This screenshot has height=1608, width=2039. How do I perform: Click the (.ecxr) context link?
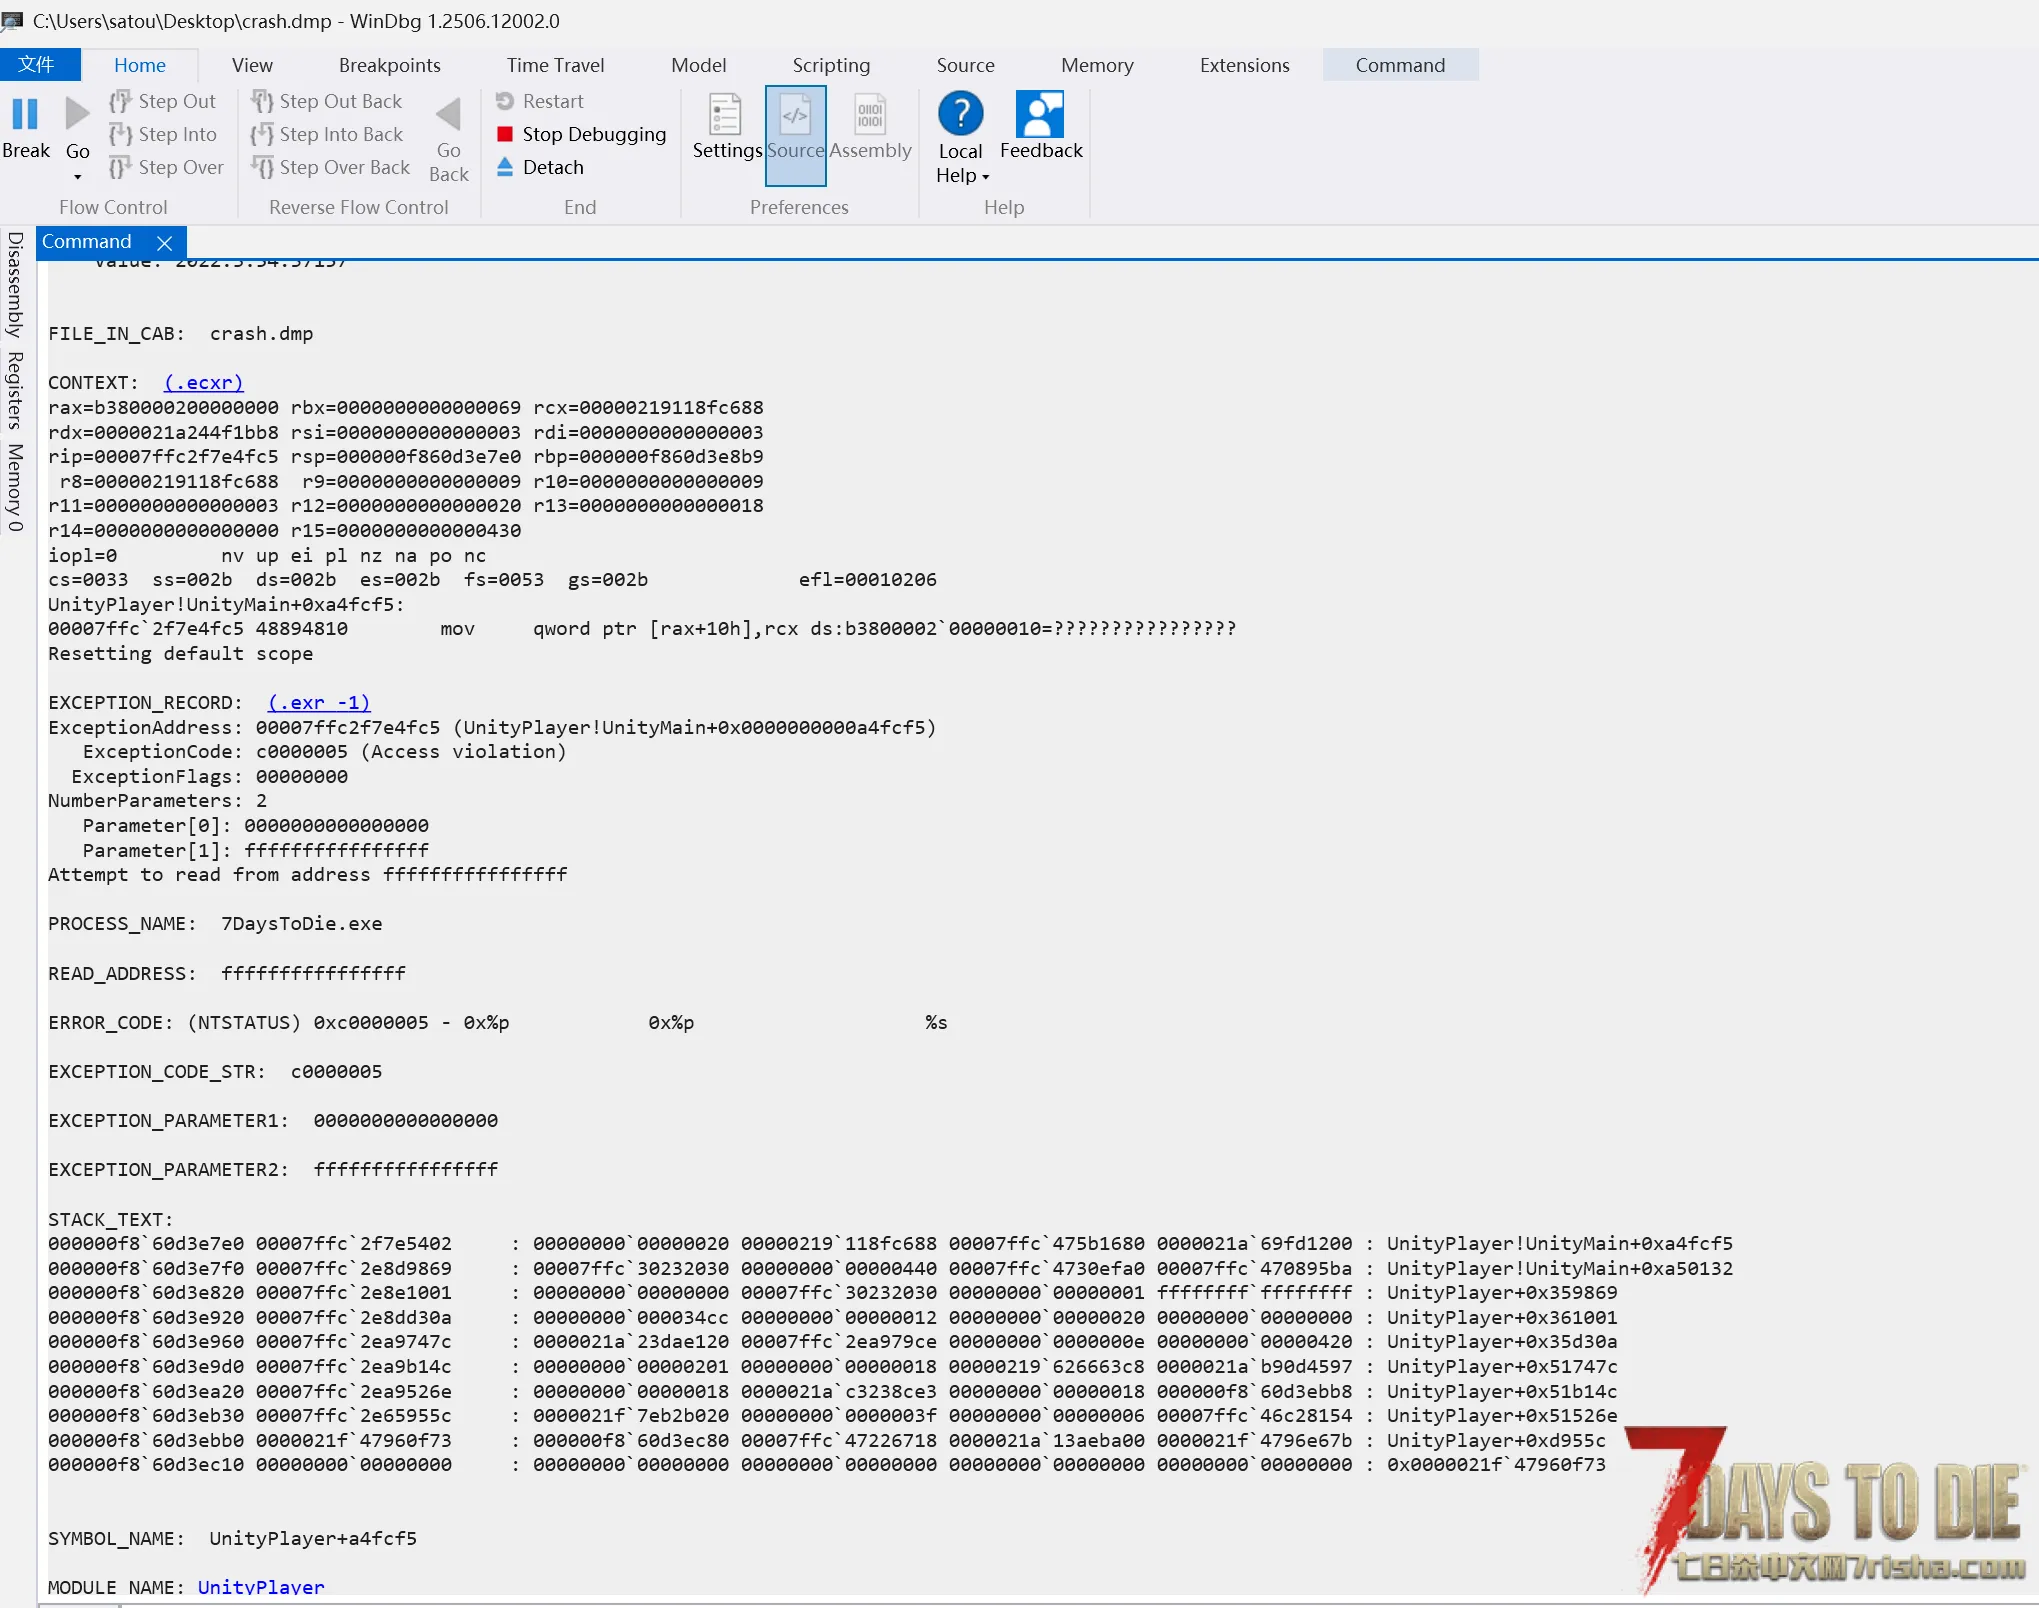coord(203,383)
